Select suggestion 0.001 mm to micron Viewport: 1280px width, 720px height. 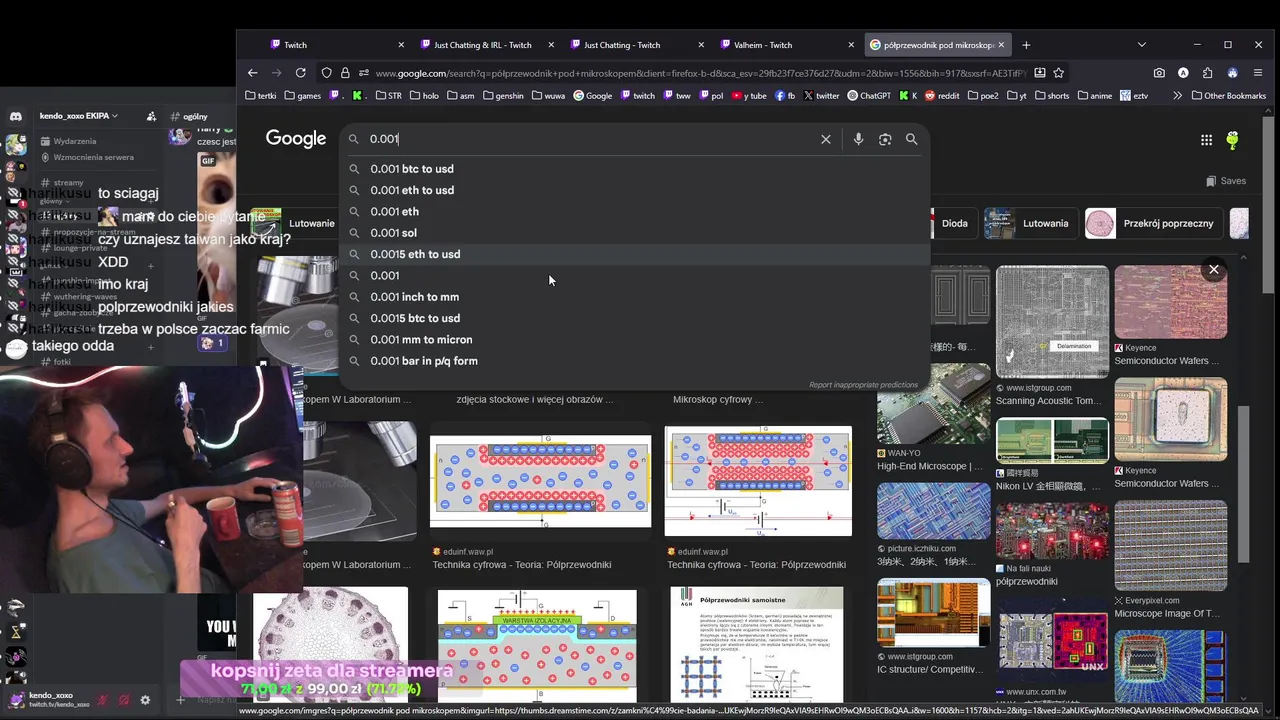point(634,340)
